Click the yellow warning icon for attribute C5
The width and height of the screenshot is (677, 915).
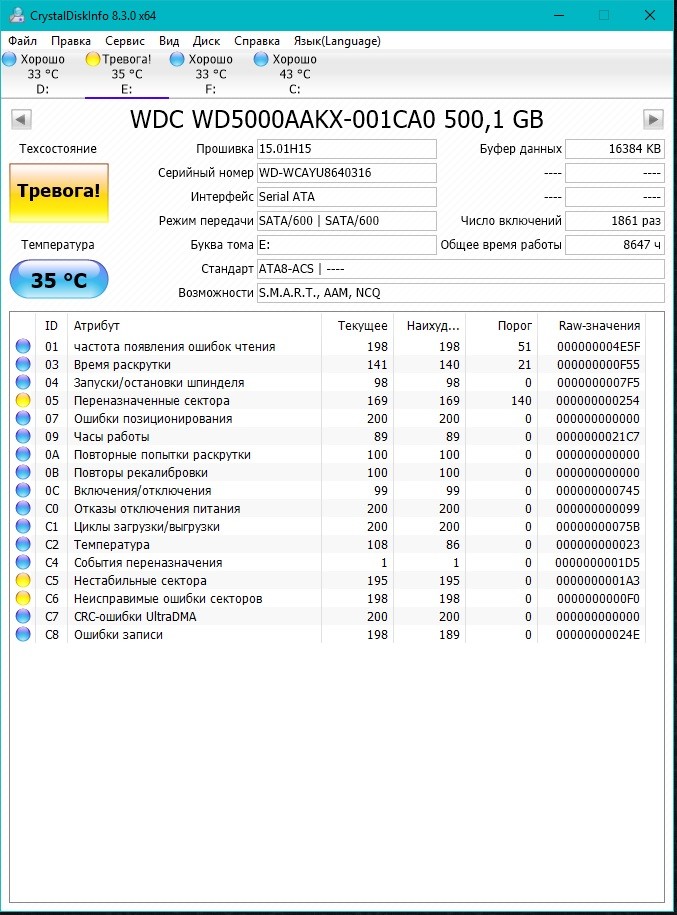click(x=23, y=580)
